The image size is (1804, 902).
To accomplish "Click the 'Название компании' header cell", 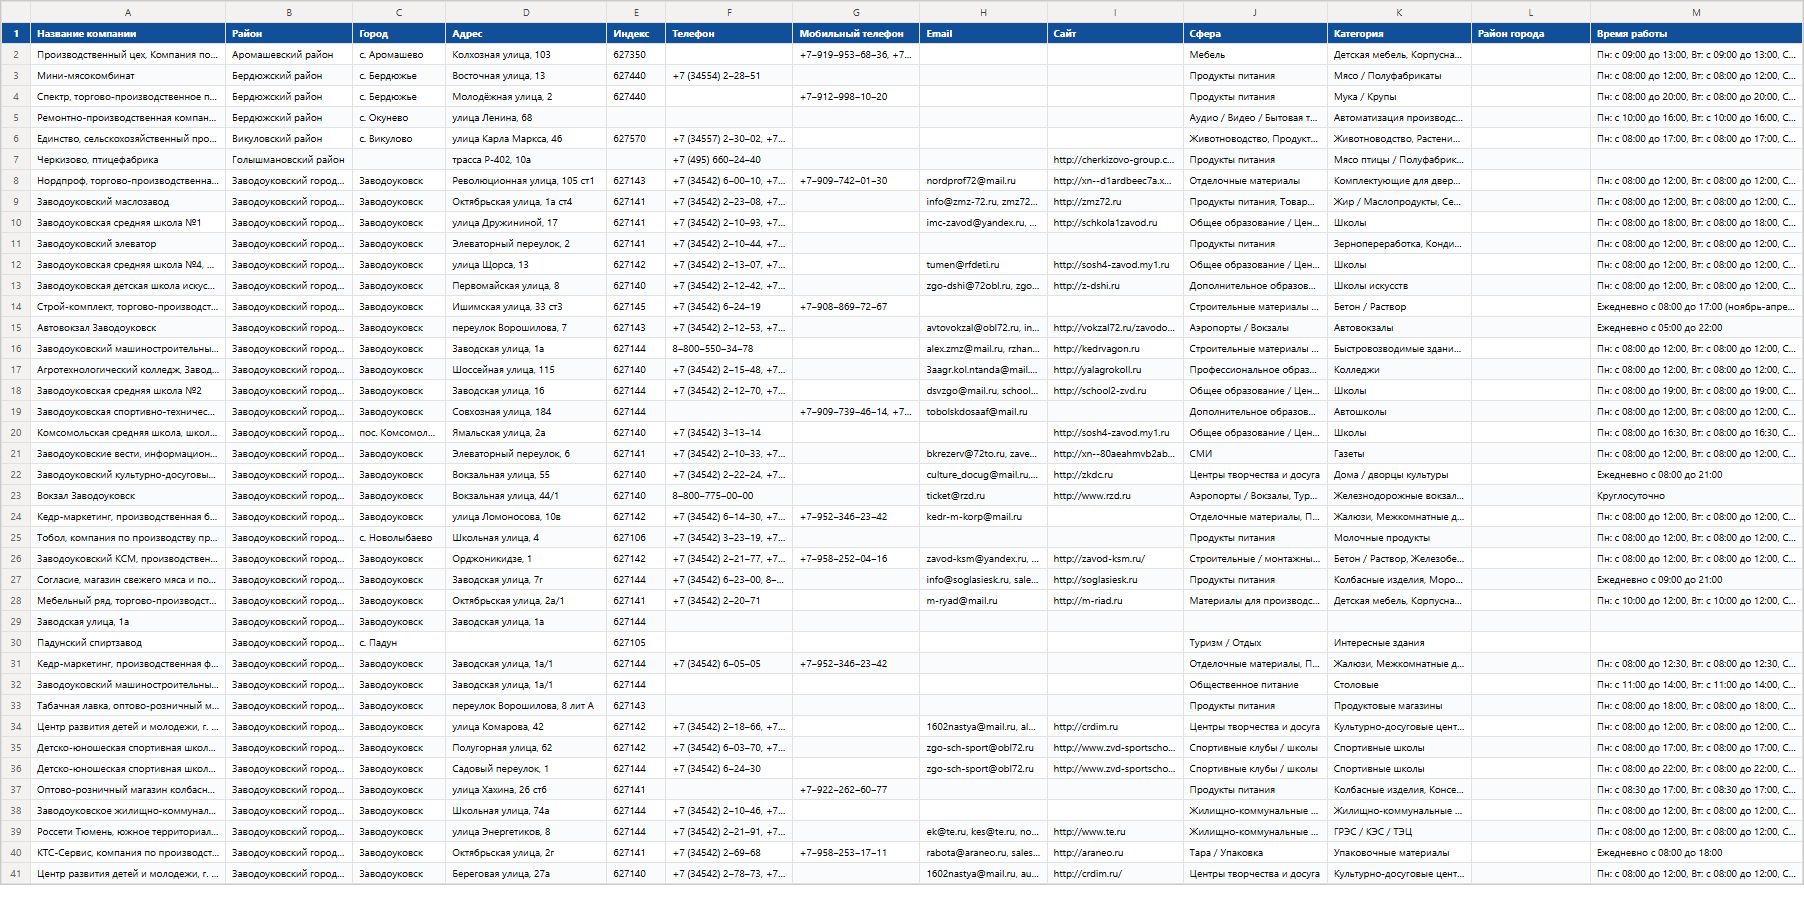I will pyautogui.click(x=128, y=34).
